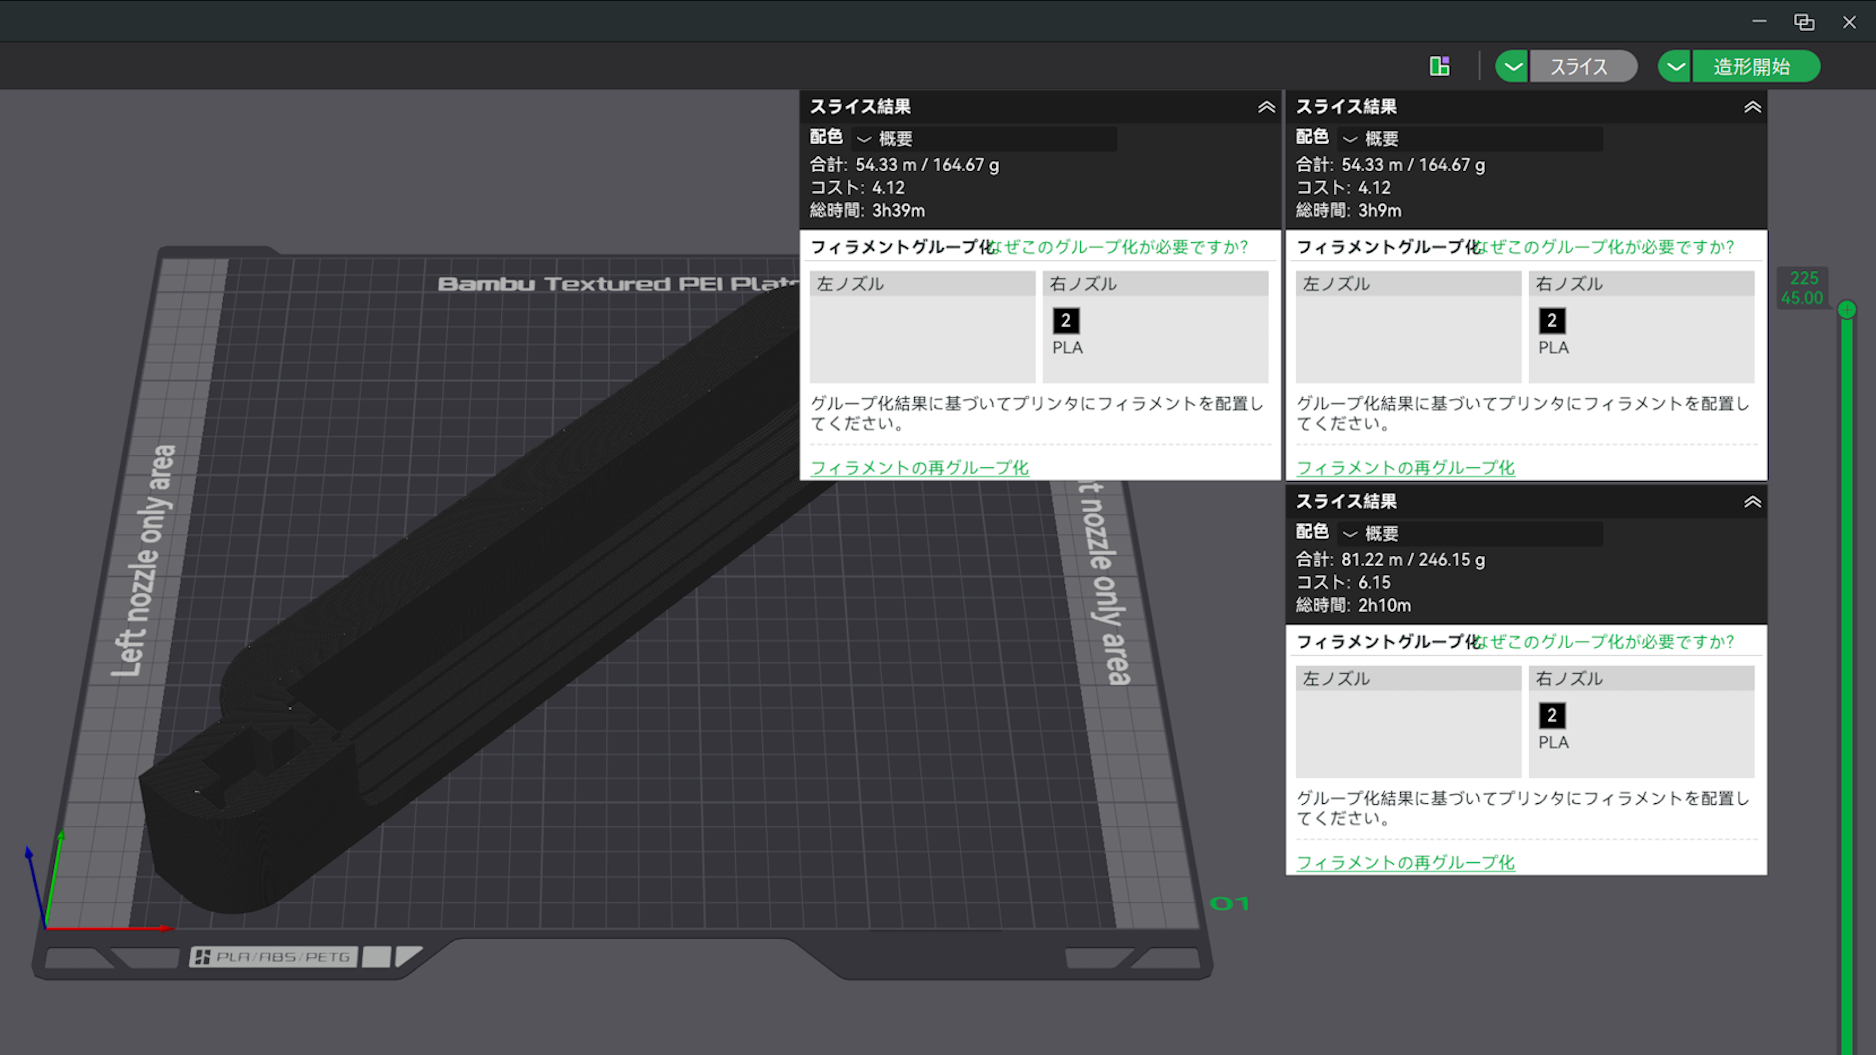Screen dimensions: 1876x1055
Task: Collapse the スライス結果 panel showing 2h10m
Action: [1752, 502]
